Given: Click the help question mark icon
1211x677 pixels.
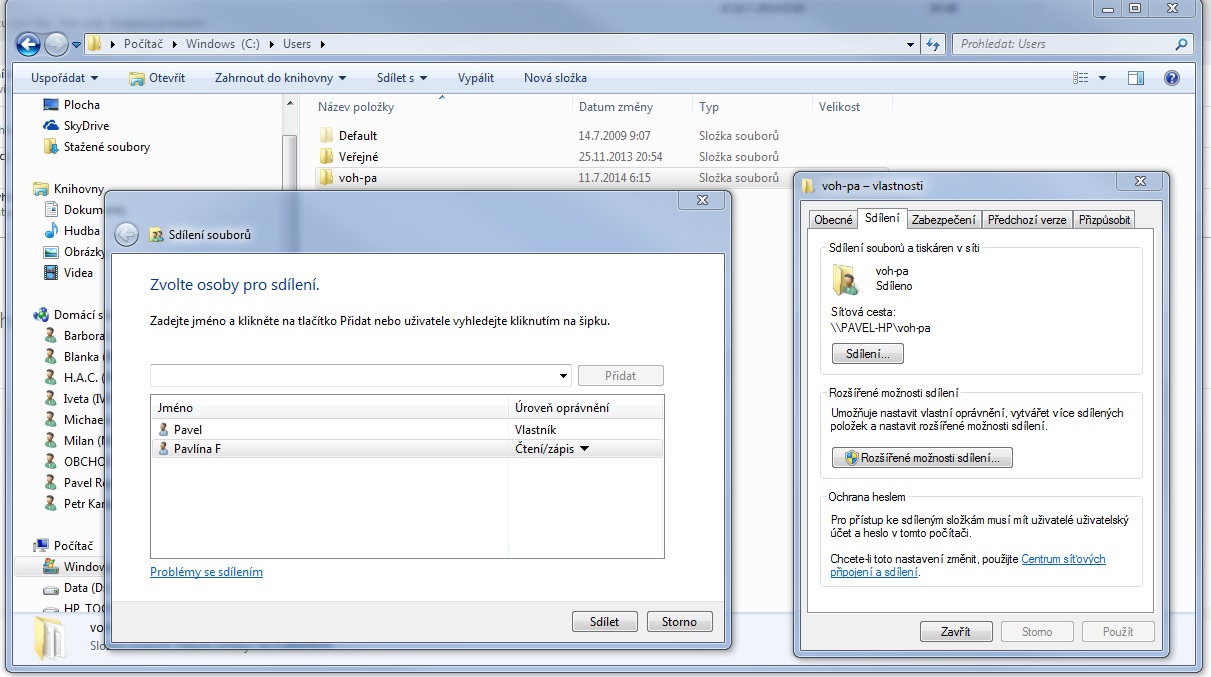Looking at the screenshot, I should pyautogui.click(x=1172, y=78).
